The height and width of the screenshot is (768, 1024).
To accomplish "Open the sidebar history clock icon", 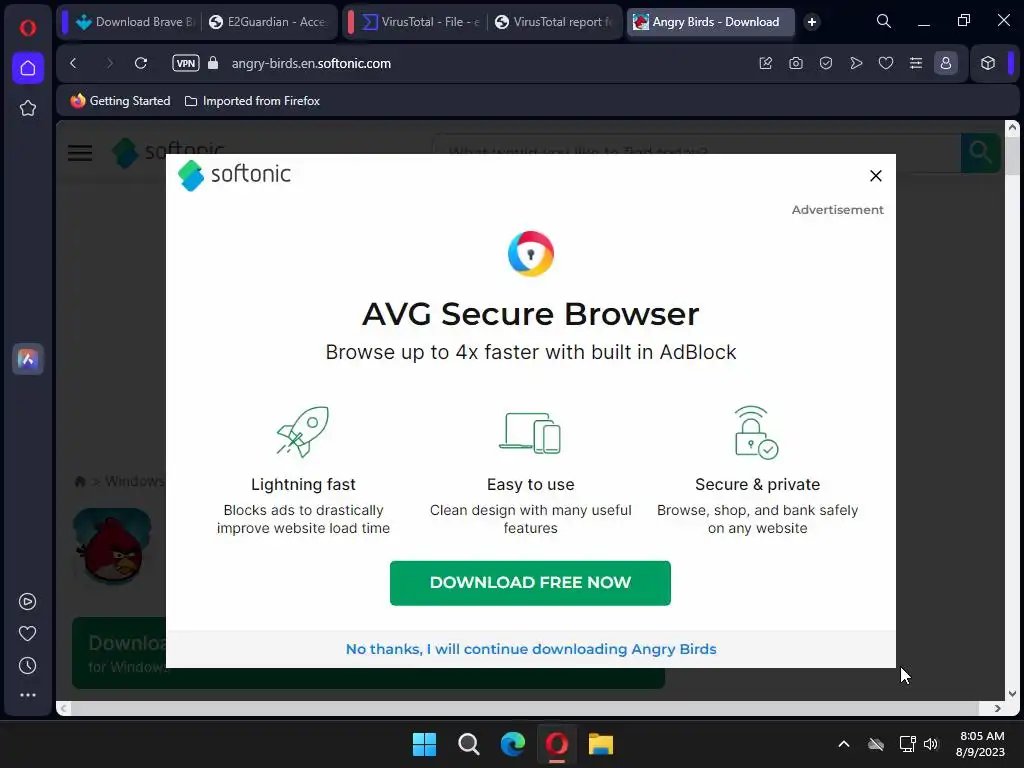I will 27,665.
